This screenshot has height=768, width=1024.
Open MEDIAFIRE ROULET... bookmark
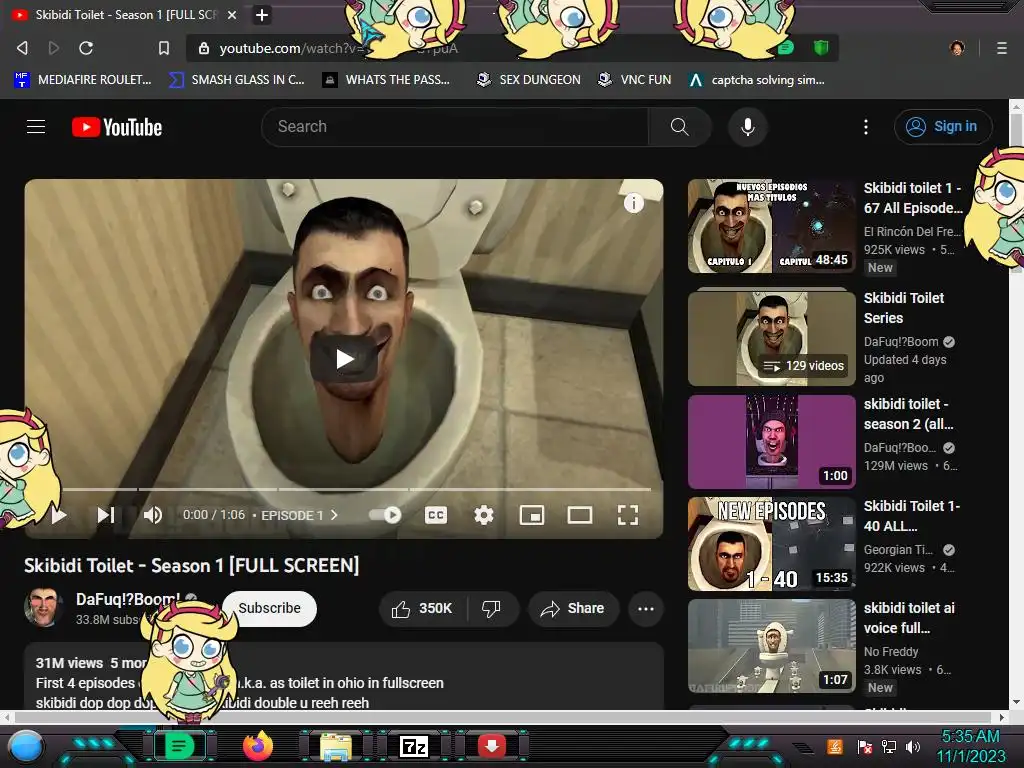tap(83, 80)
